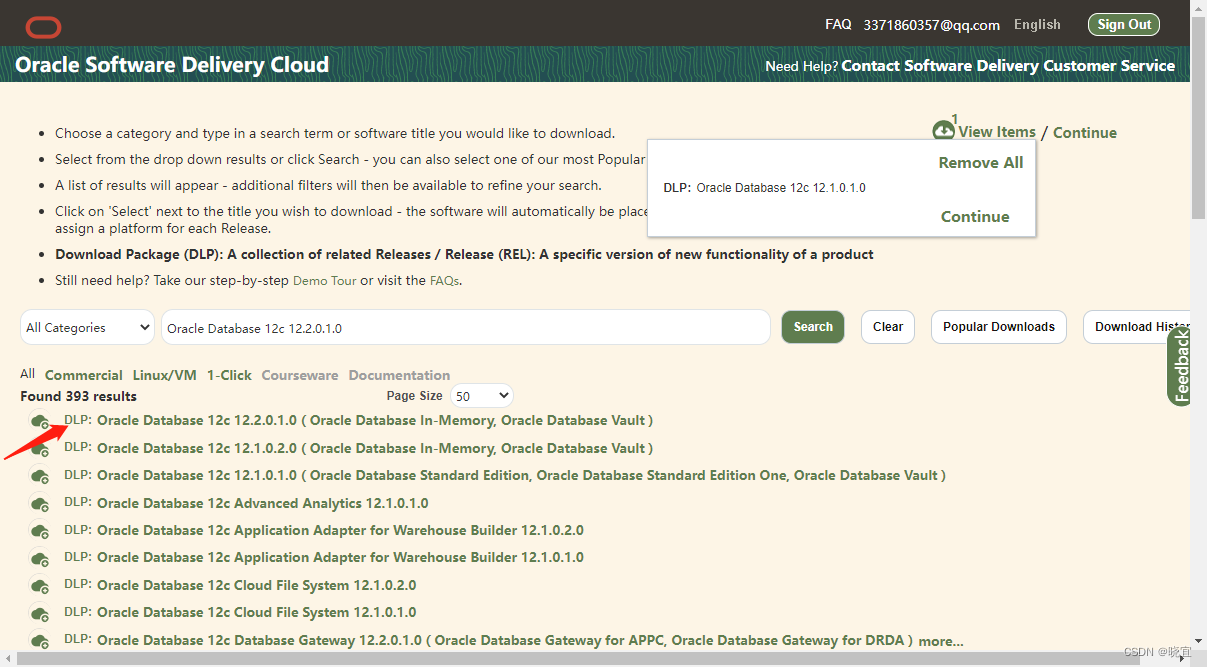Screen dimensions: 1207x667
Task: Click cloud icon beside Oracle Database 12c 12.2.0.1.0
Action: tap(40, 422)
